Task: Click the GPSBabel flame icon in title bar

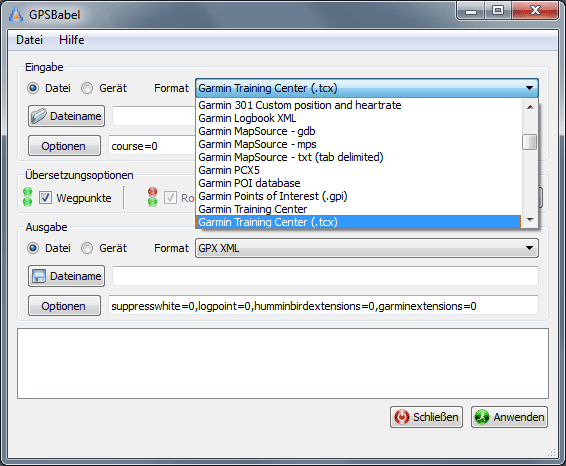Action: tap(16, 15)
